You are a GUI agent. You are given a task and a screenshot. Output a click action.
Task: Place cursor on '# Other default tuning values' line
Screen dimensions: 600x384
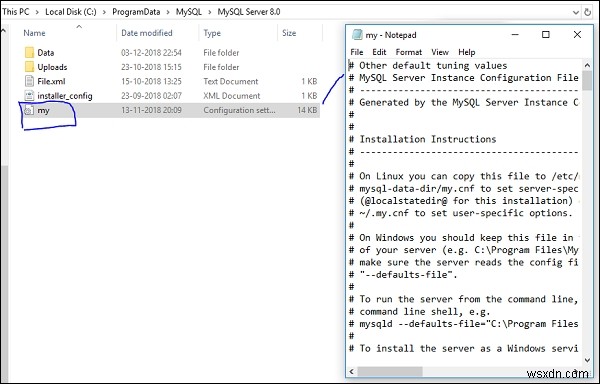[428, 66]
